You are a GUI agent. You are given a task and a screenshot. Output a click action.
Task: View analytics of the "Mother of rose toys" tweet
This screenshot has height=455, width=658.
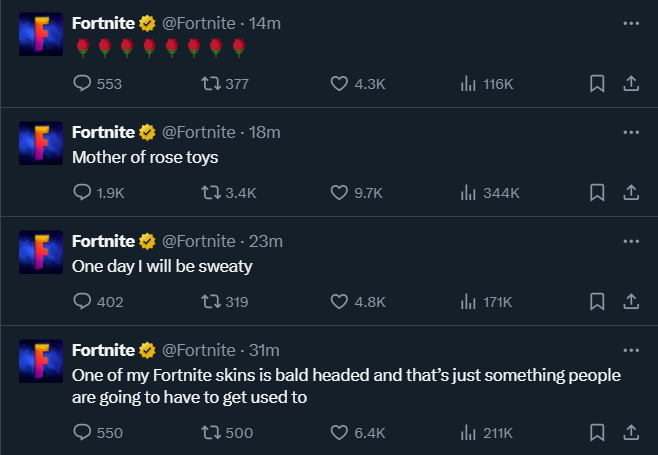[x=467, y=193]
